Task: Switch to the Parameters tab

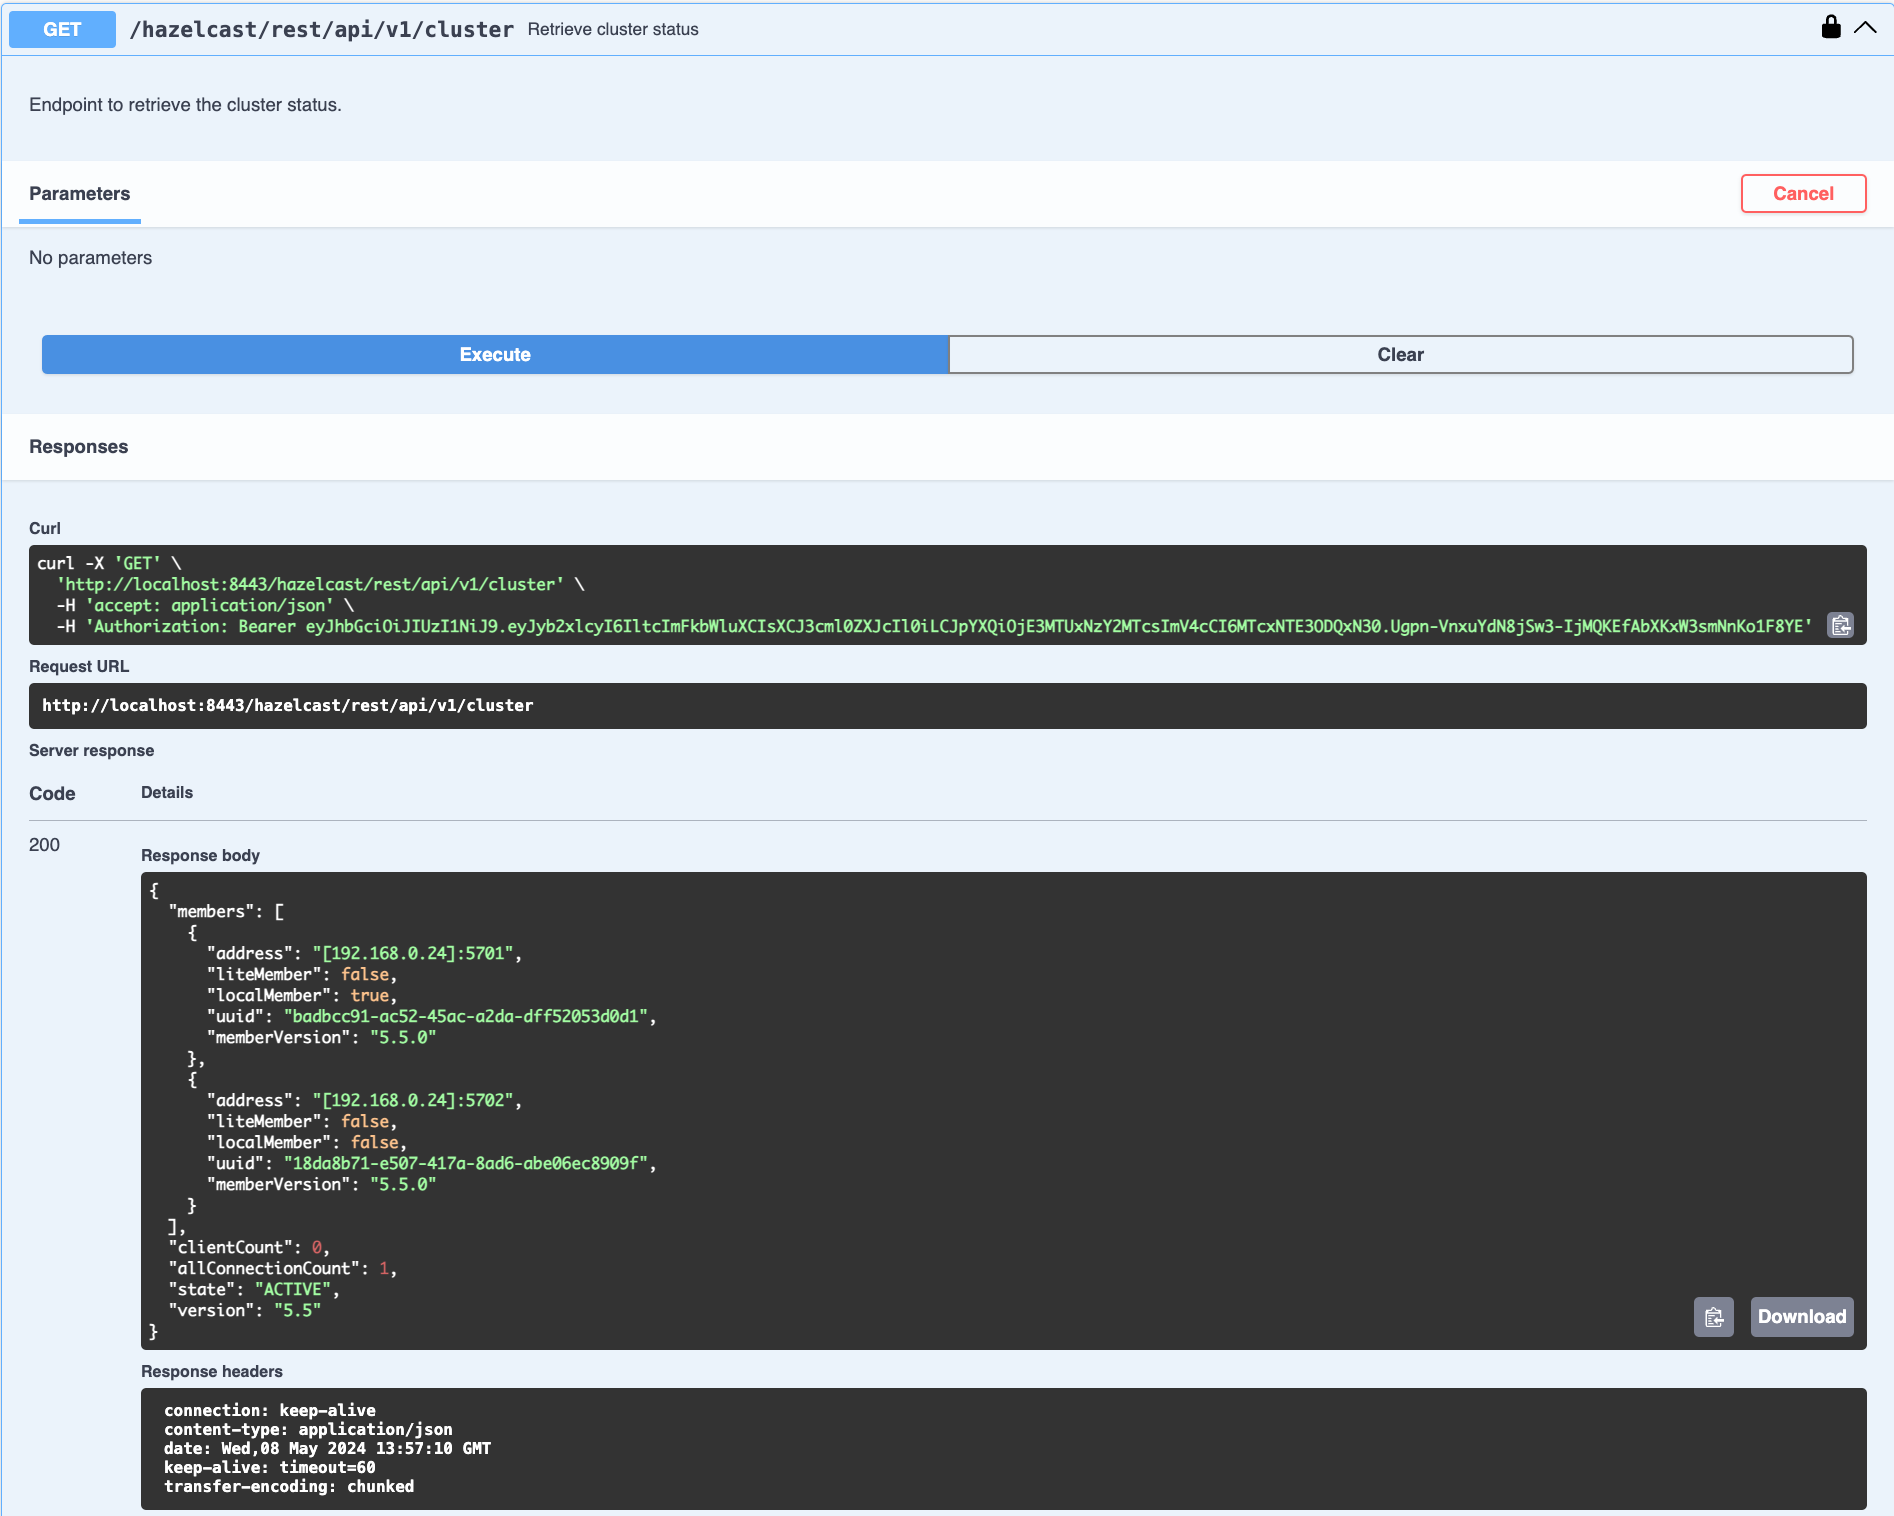Action: [x=79, y=193]
